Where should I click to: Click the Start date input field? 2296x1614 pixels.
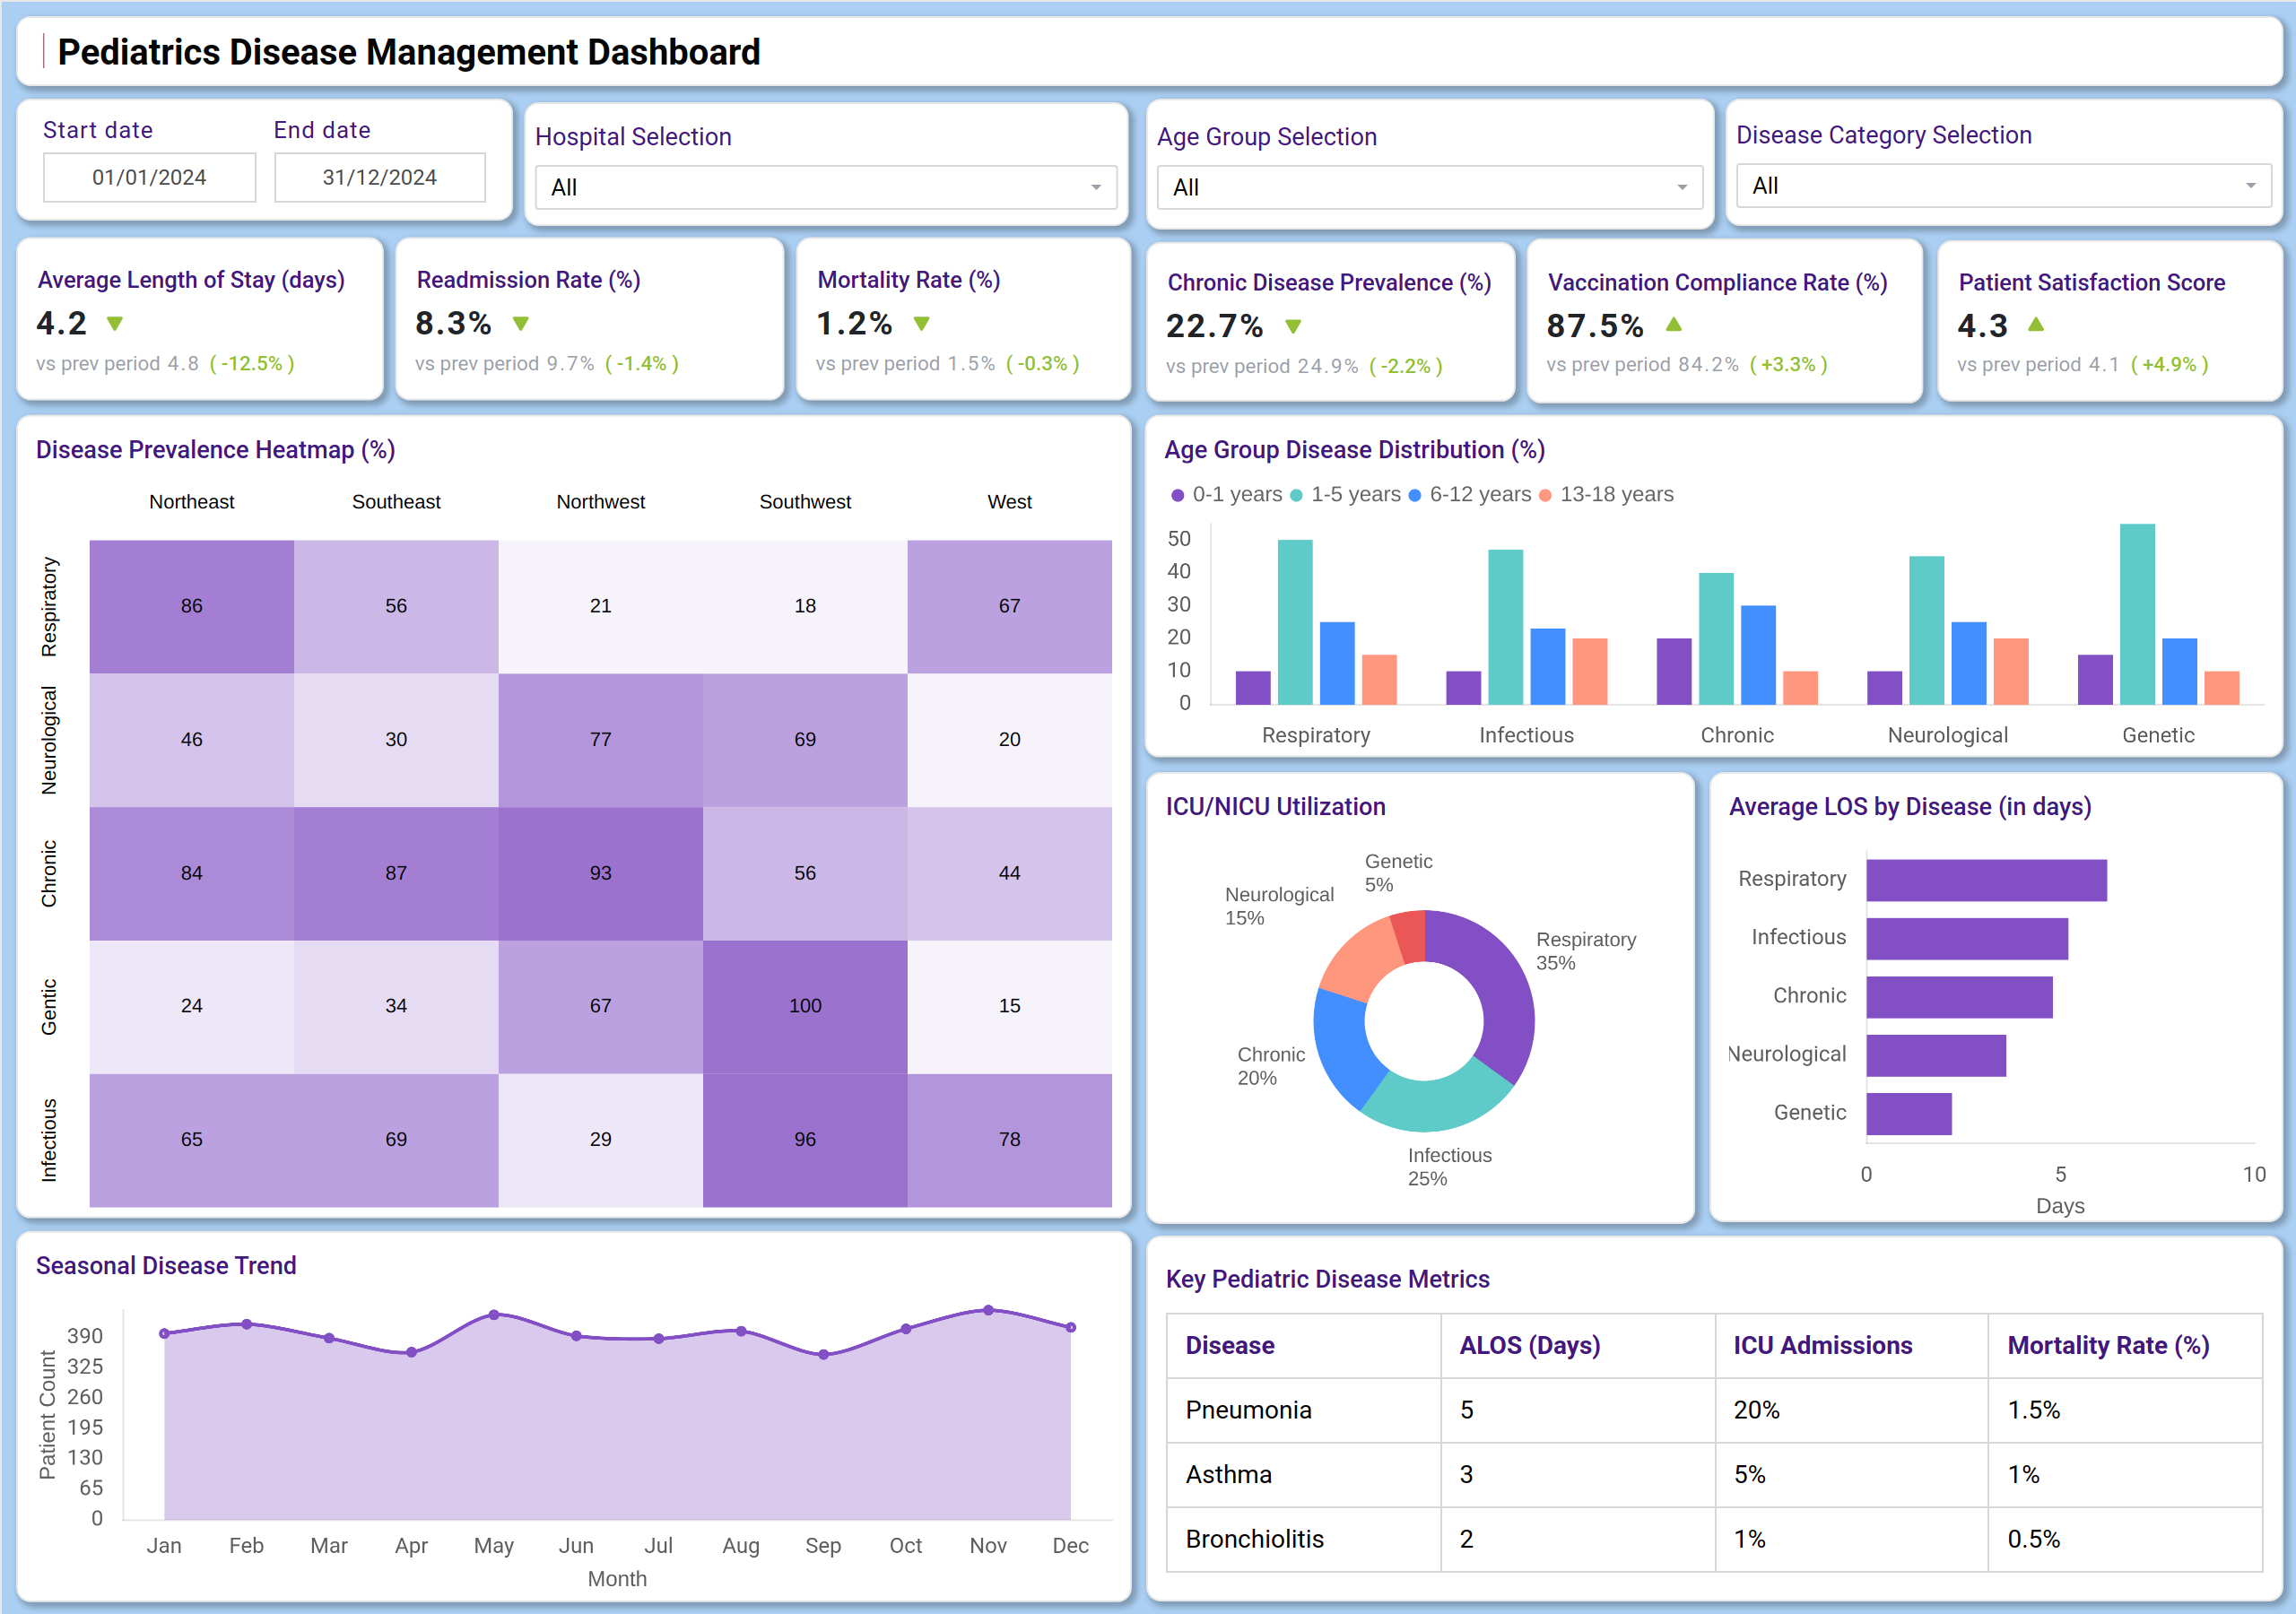149,177
